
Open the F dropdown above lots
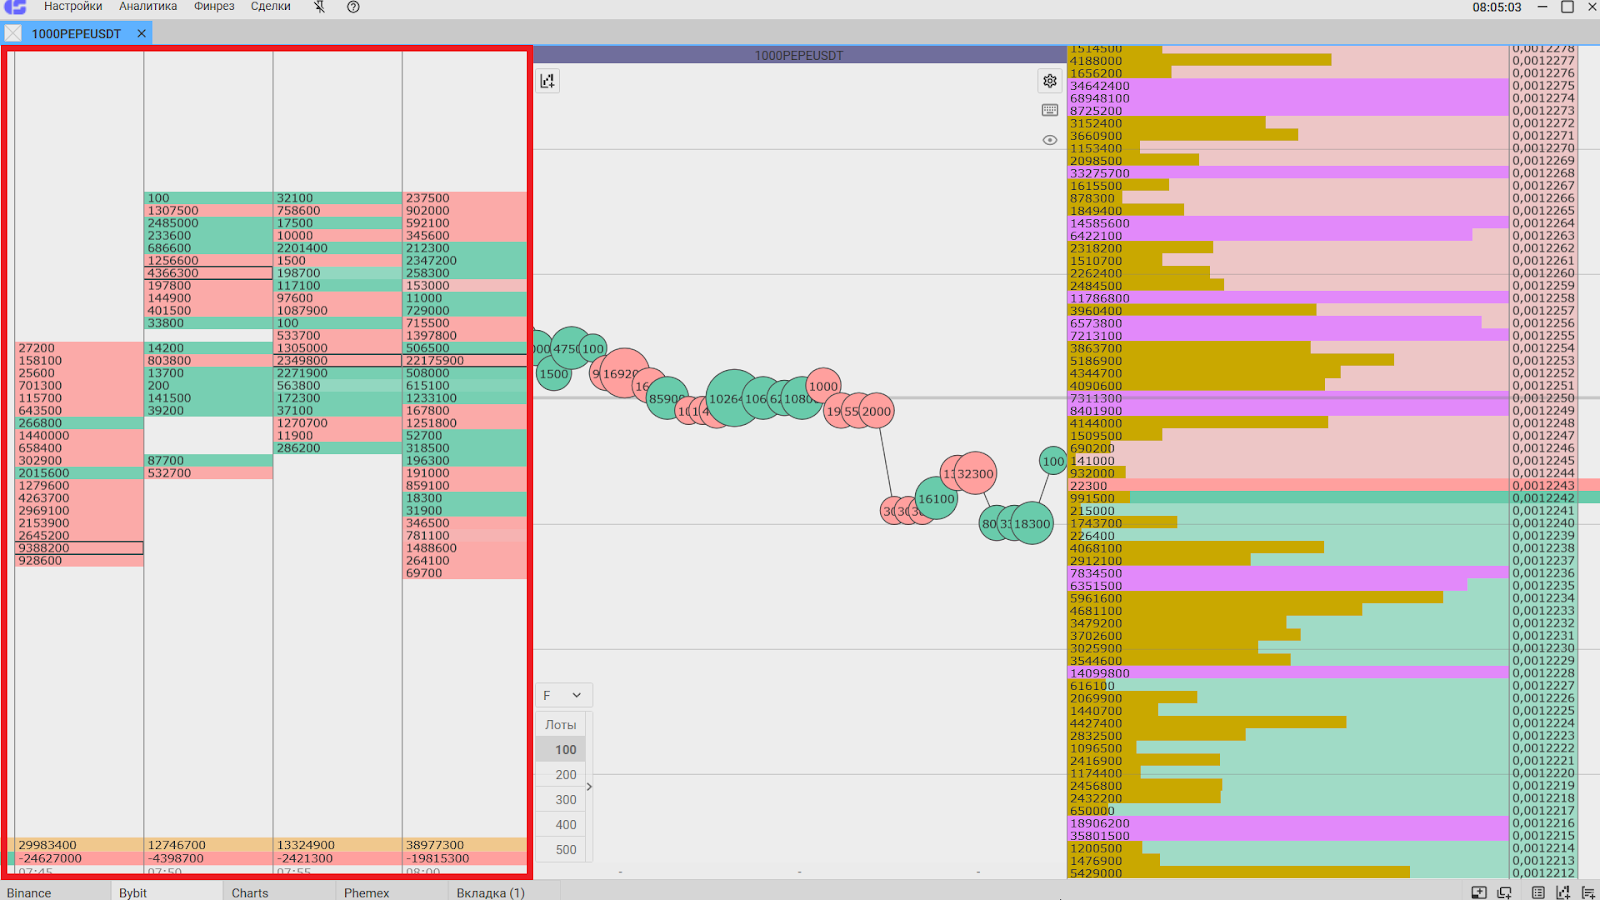(x=563, y=695)
